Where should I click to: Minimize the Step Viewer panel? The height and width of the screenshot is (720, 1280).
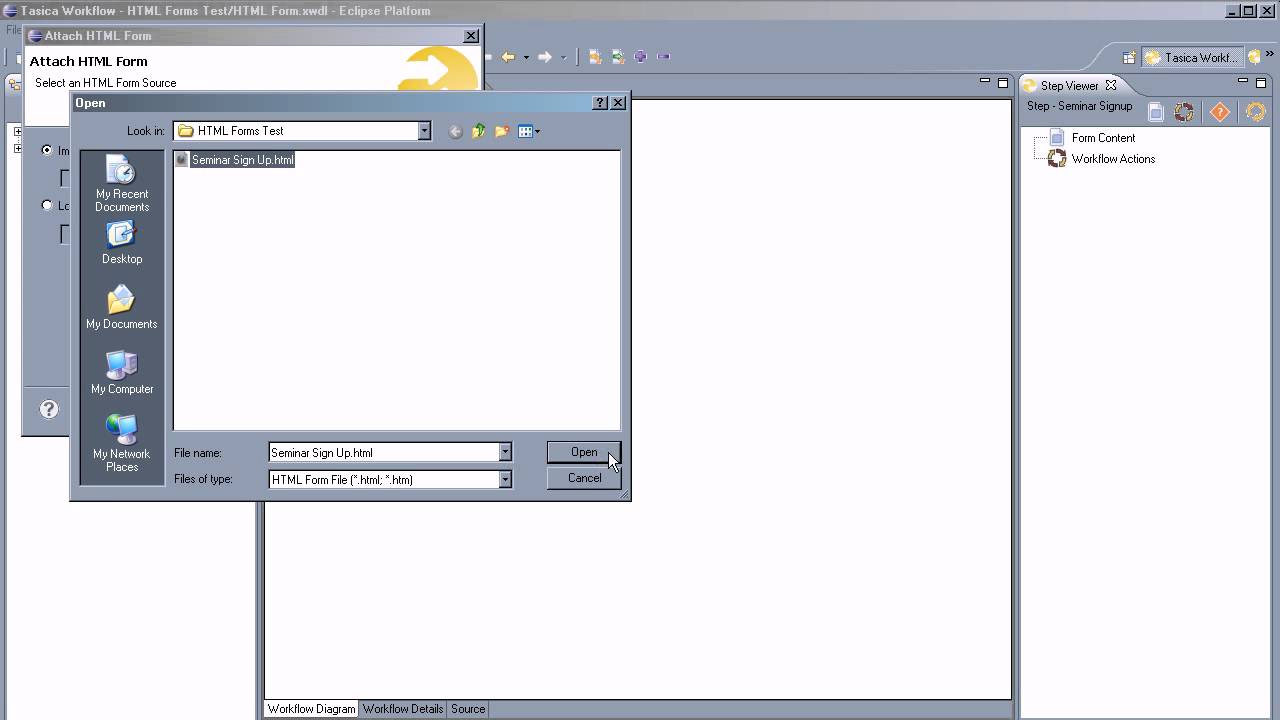pyautogui.click(x=1243, y=82)
